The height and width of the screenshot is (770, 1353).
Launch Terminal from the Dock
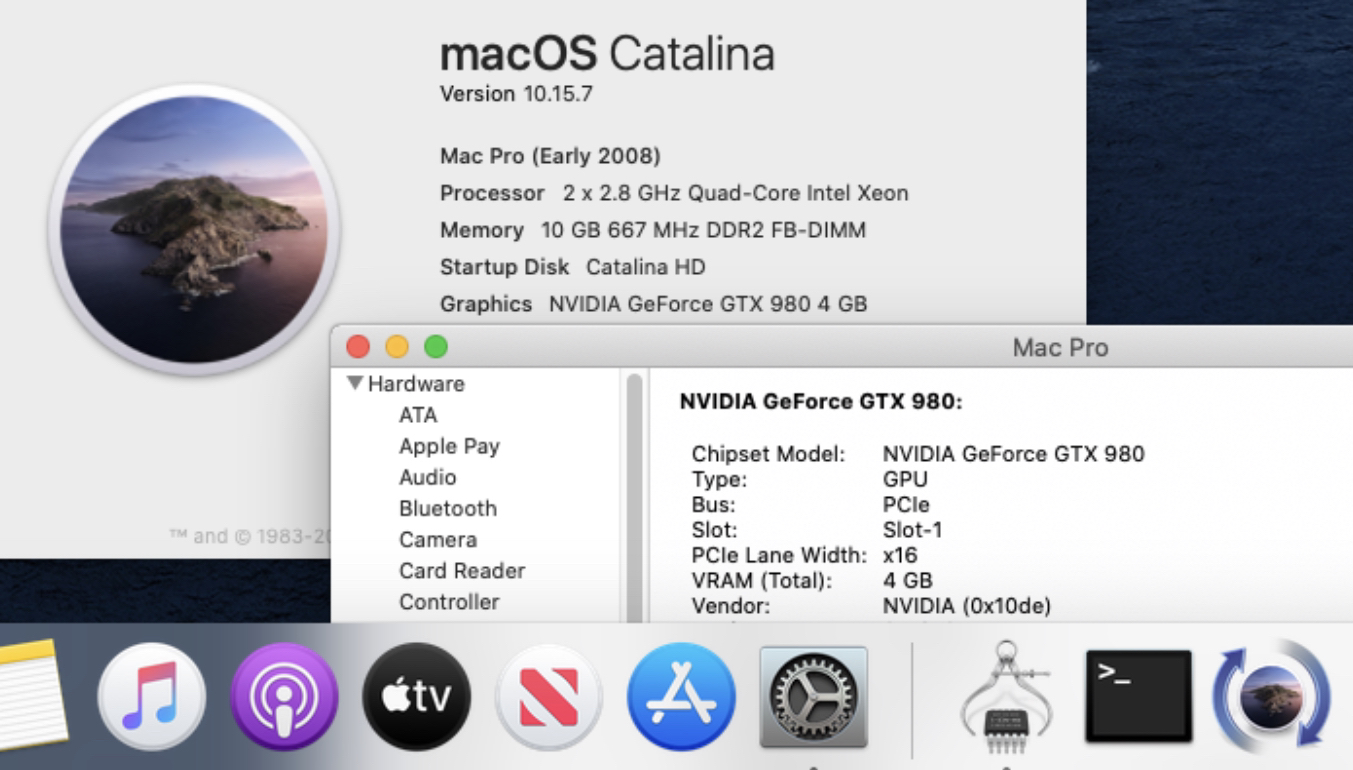click(1138, 697)
